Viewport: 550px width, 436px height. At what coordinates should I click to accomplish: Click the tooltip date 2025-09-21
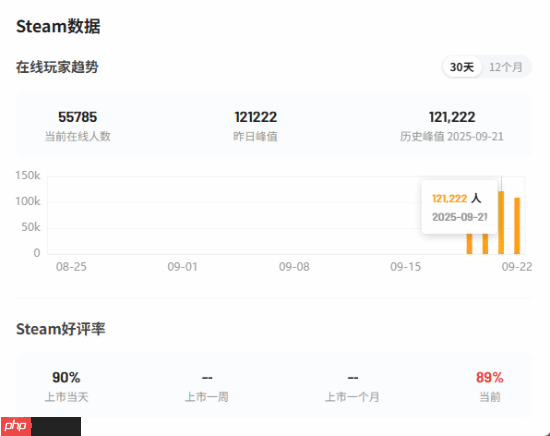460,217
